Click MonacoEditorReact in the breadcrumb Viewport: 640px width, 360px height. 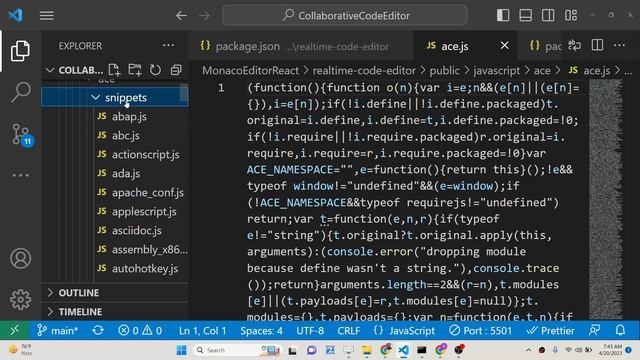click(x=251, y=71)
